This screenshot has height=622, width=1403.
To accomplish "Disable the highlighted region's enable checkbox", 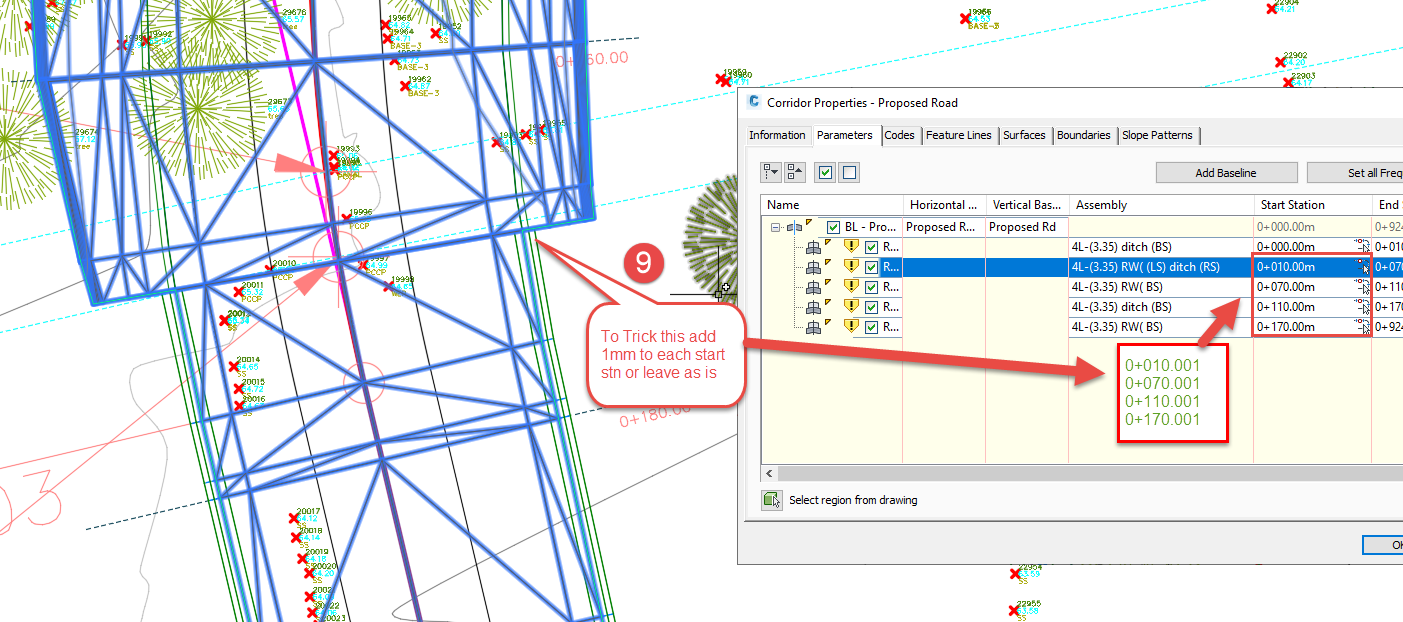I will pos(871,267).
